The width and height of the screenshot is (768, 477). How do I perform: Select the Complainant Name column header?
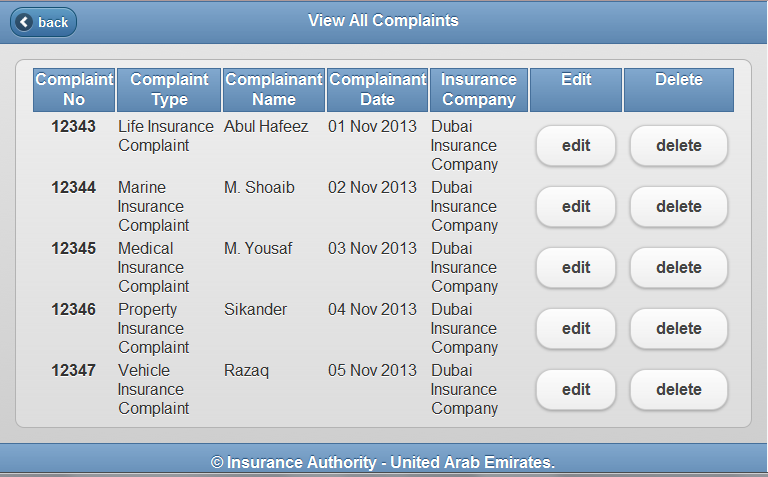[x=274, y=90]
